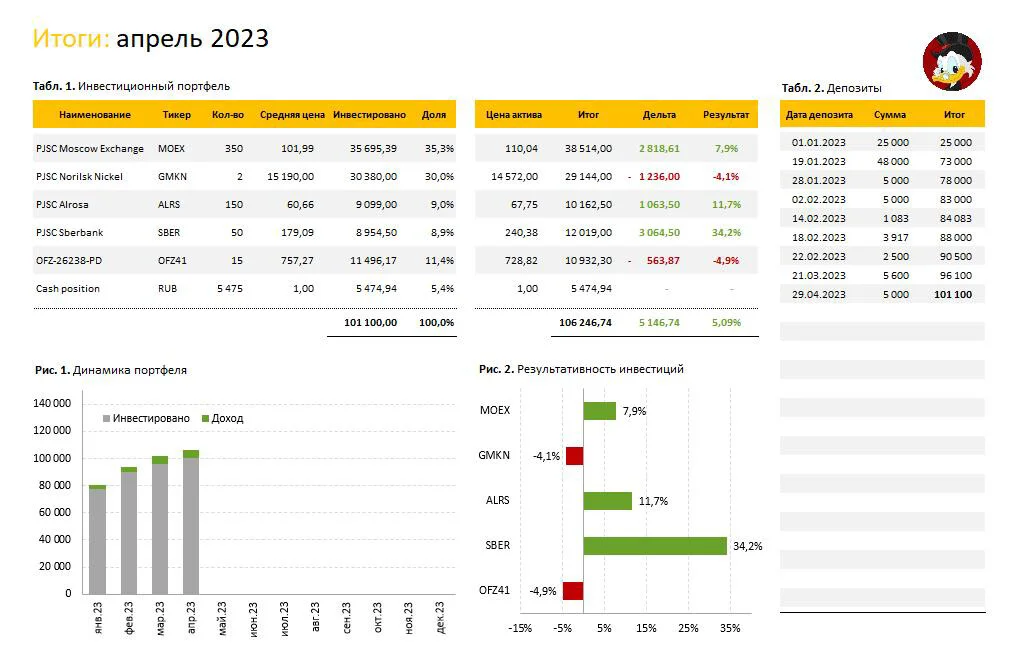The image size is (1024, 660).
Task: Click the PJSC Norilsk Nickel row name
Action: [x=79, y=177]
